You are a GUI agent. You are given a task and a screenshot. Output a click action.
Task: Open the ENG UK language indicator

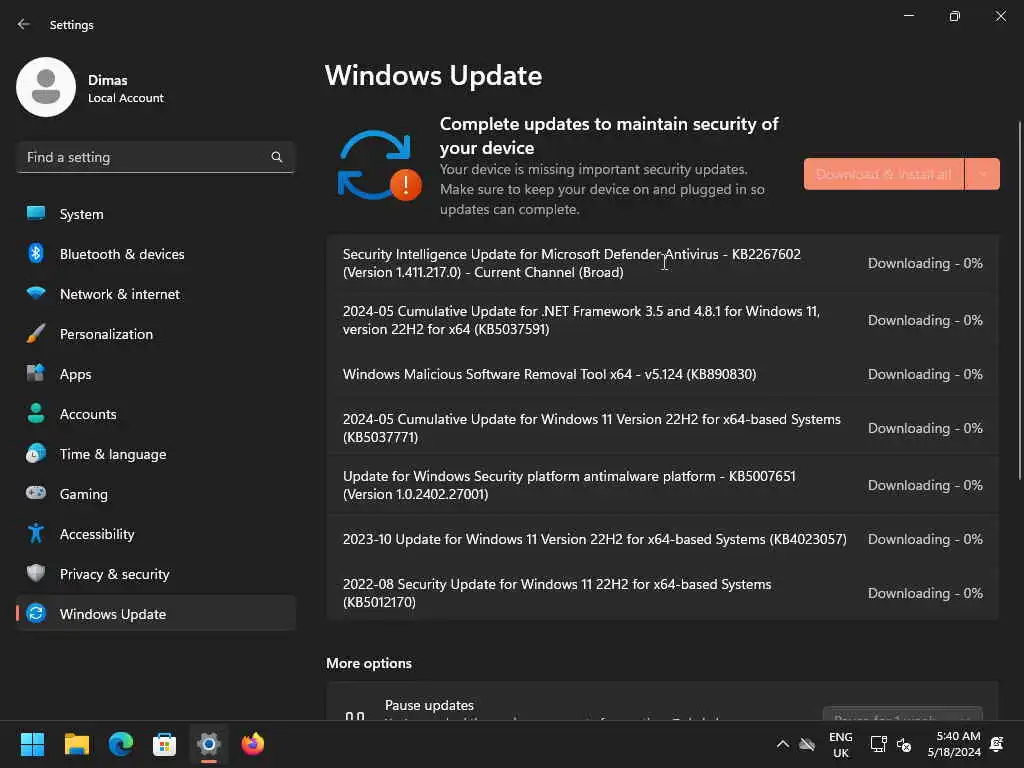click(x=840, y=744)
